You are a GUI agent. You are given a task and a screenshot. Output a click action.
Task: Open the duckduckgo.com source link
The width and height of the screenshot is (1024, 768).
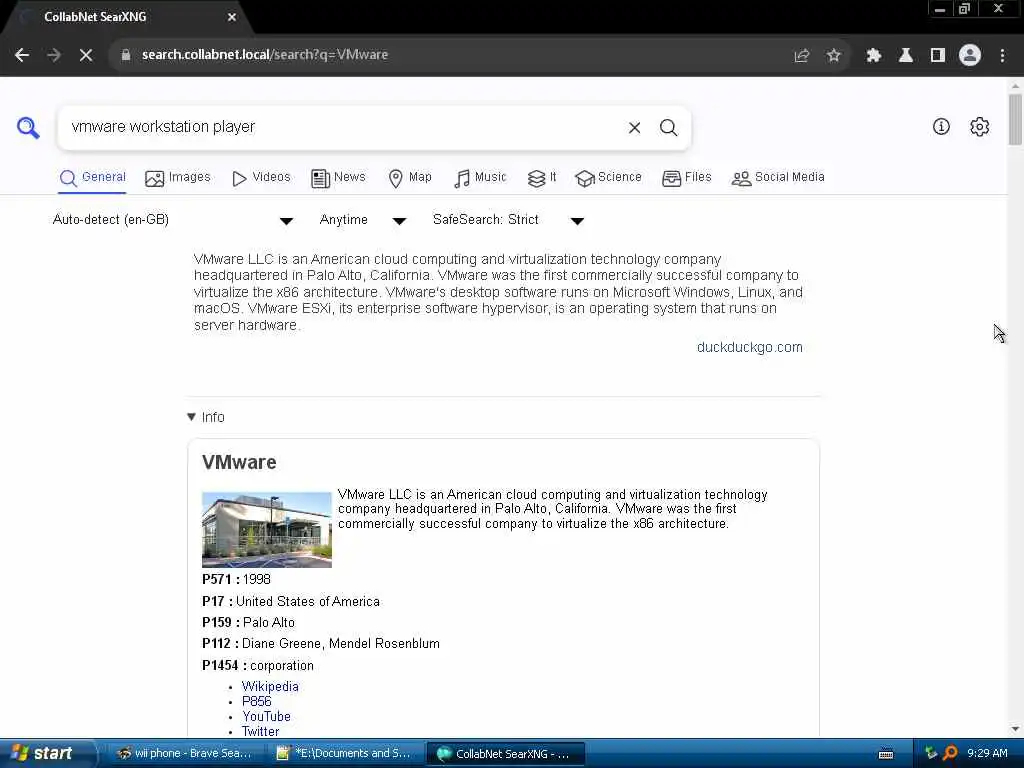point(750,347)
